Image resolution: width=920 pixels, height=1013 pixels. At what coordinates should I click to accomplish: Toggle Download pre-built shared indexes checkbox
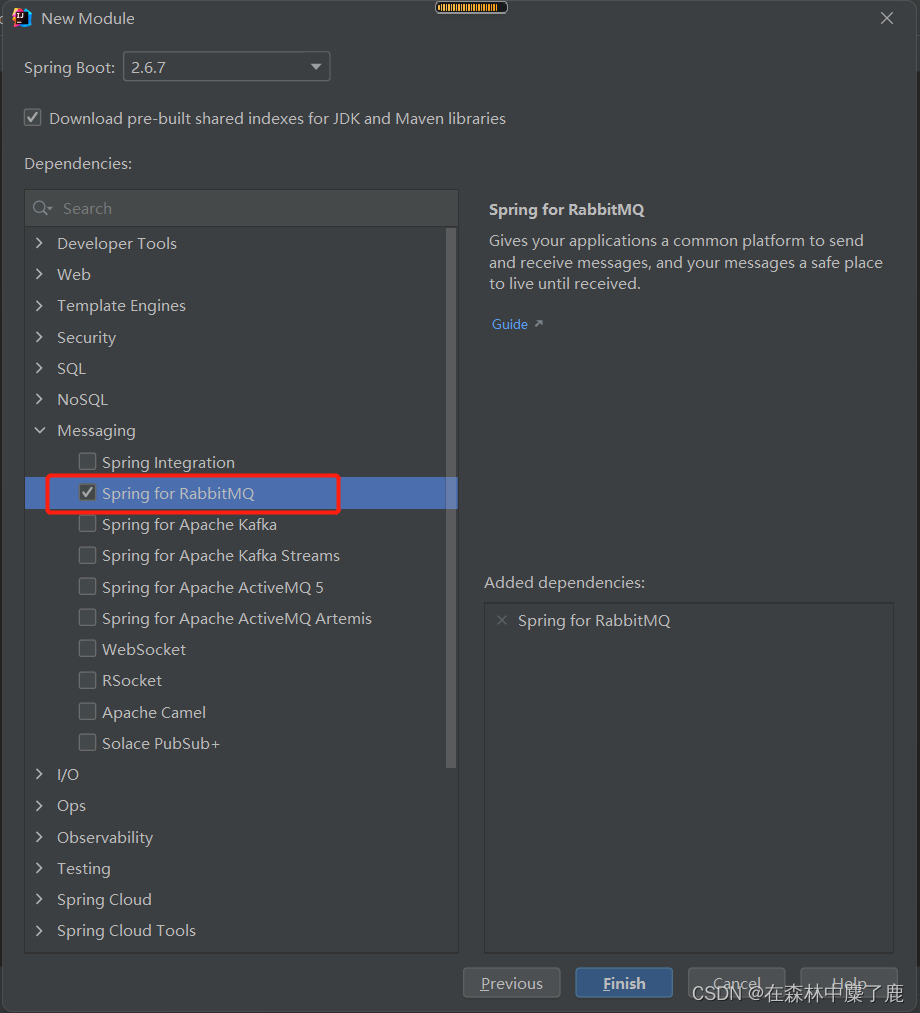32,118
